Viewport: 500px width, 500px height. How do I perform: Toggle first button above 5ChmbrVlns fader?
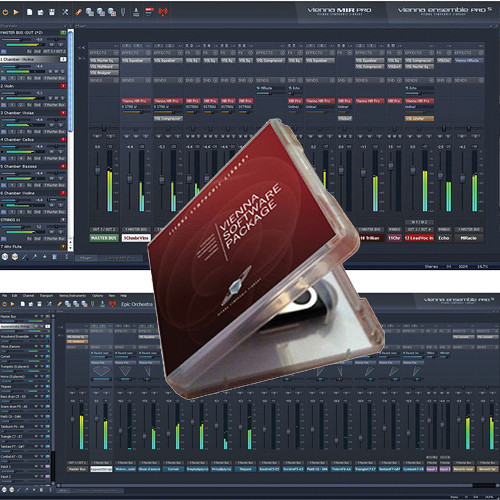point(126,136)
